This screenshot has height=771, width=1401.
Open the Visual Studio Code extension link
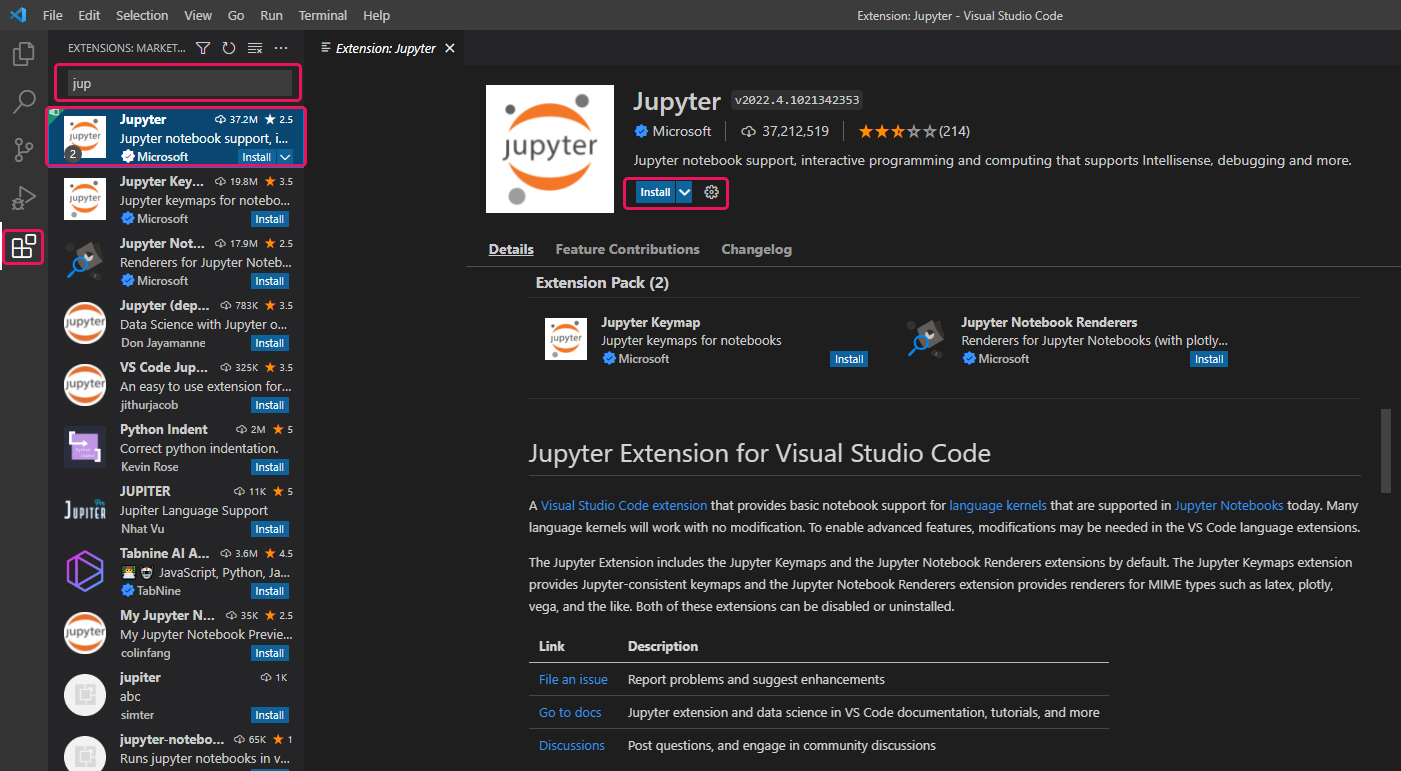coord(624,505)
